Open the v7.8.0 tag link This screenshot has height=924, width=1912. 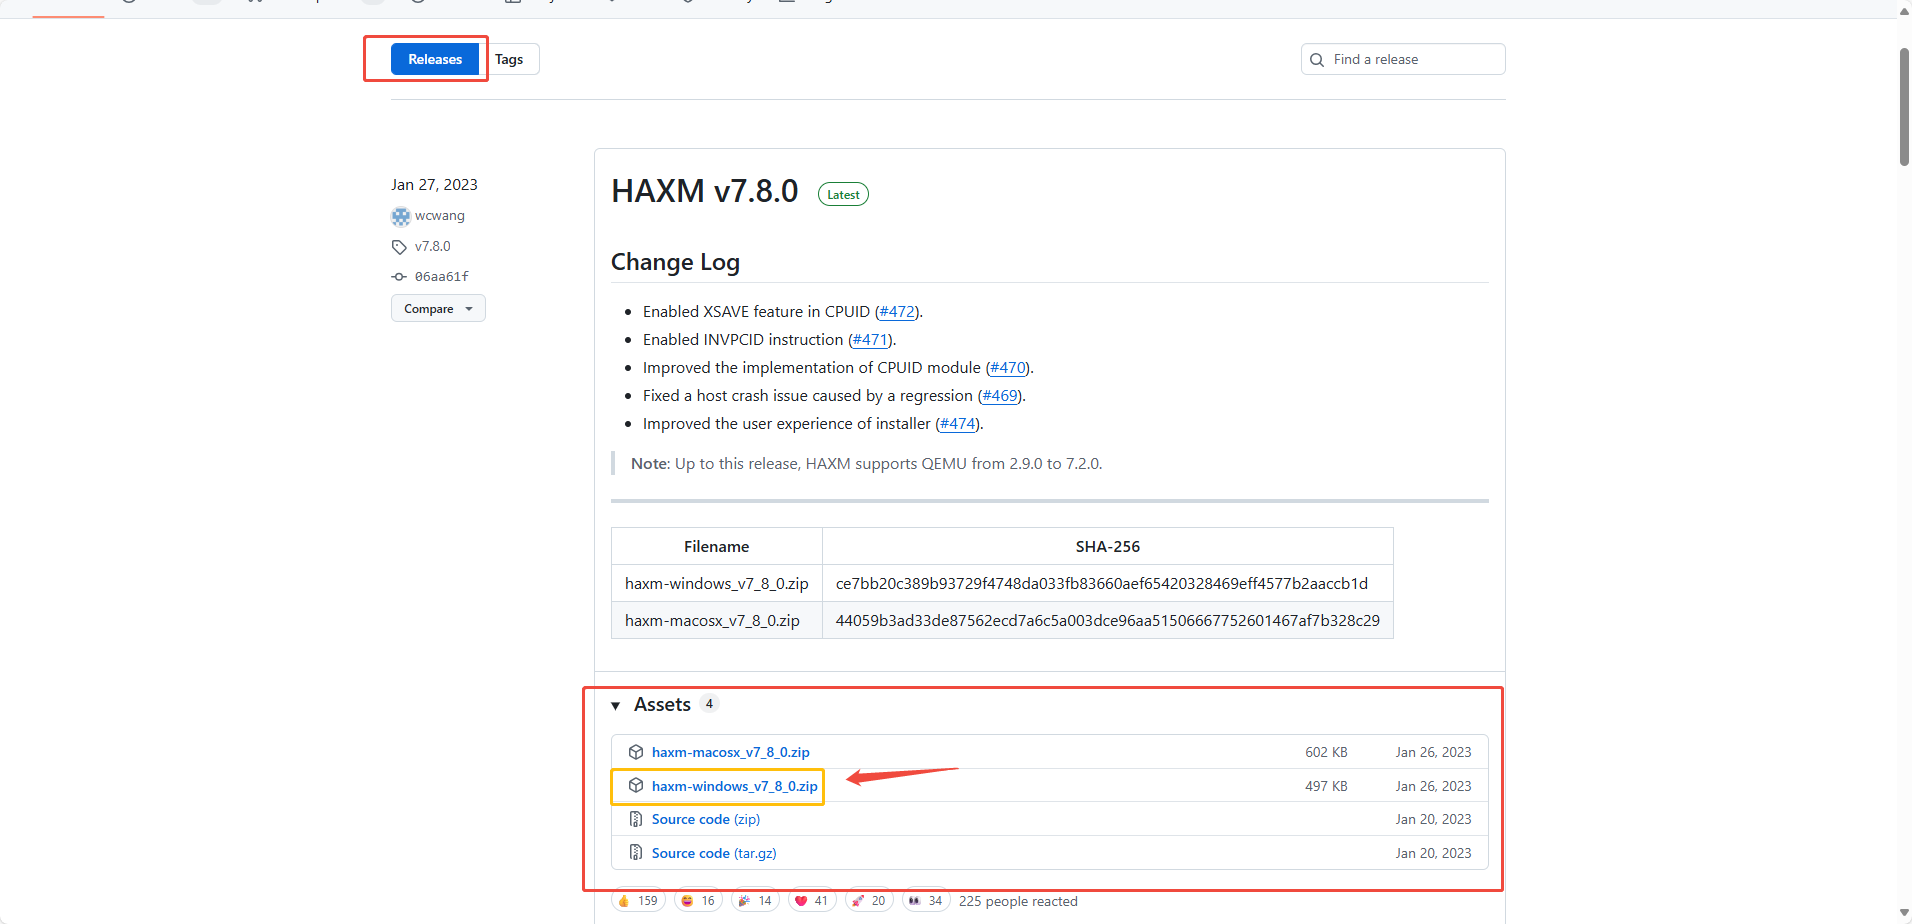[x=433, y=246]
